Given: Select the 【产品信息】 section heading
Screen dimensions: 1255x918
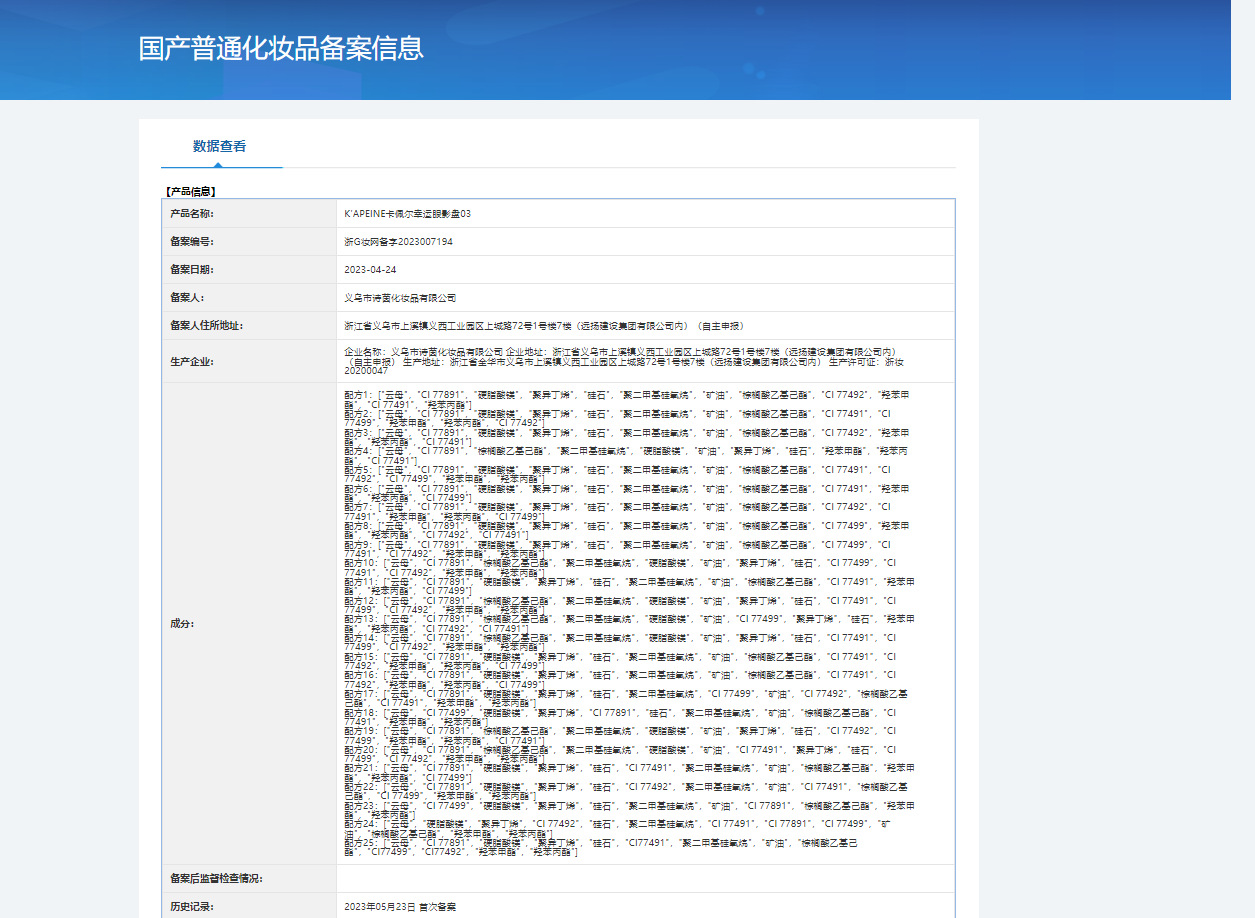Looking at the screenshot, I should (190, 191).
